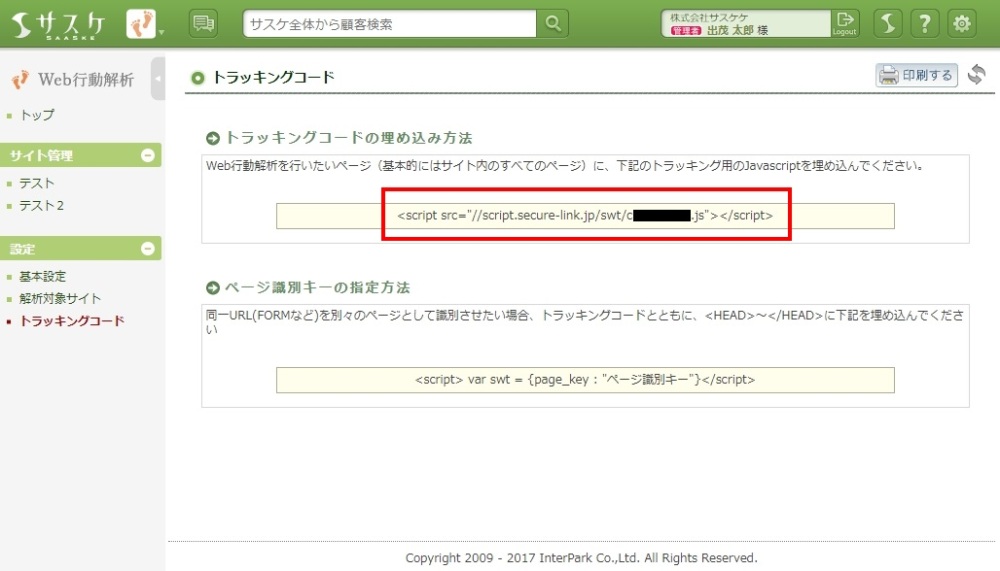Open the help question mark icon

coord(925,24)
